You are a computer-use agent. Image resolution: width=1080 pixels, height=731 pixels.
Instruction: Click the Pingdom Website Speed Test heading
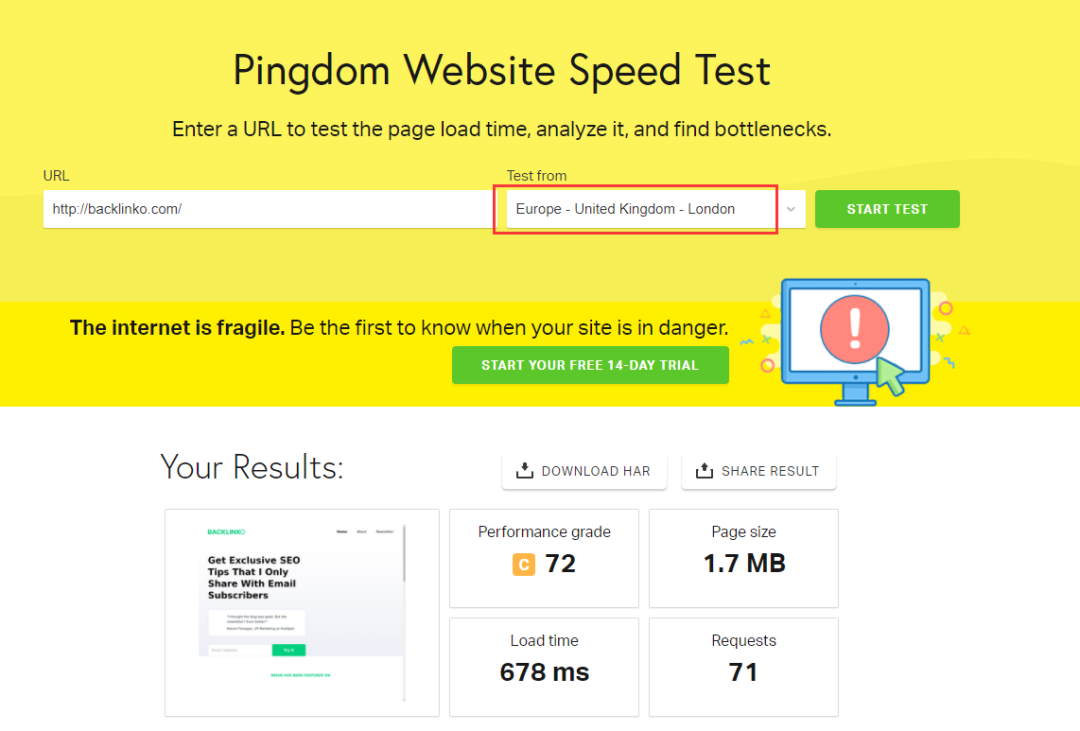[502, 71]
